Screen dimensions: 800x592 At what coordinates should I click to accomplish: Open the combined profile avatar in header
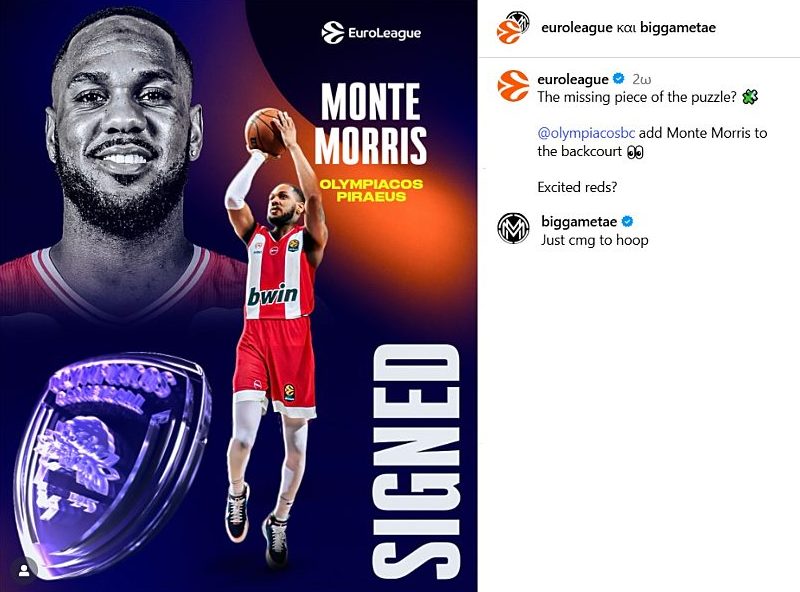(514, 27)
